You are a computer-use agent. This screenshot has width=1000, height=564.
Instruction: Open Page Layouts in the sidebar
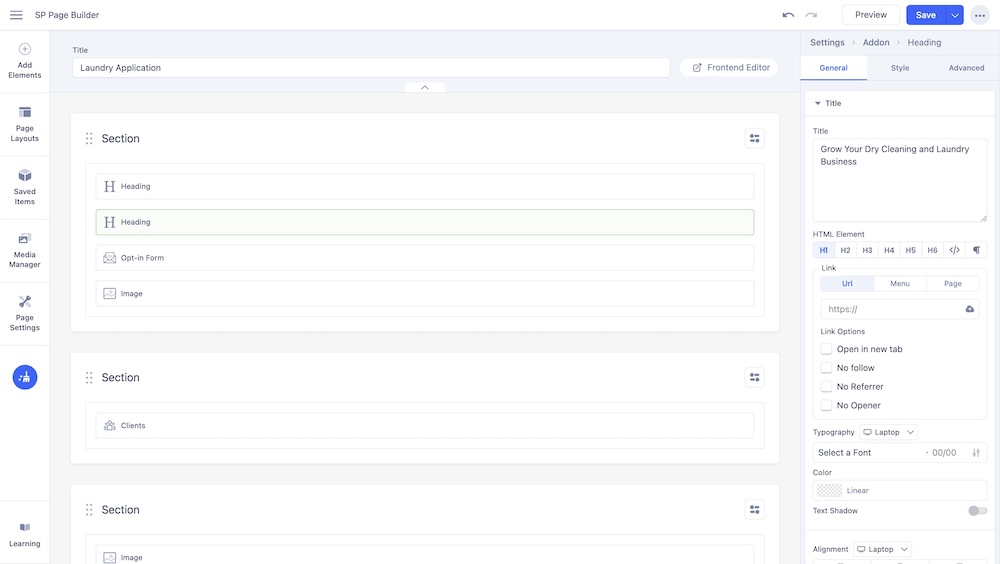click(24, 124)
